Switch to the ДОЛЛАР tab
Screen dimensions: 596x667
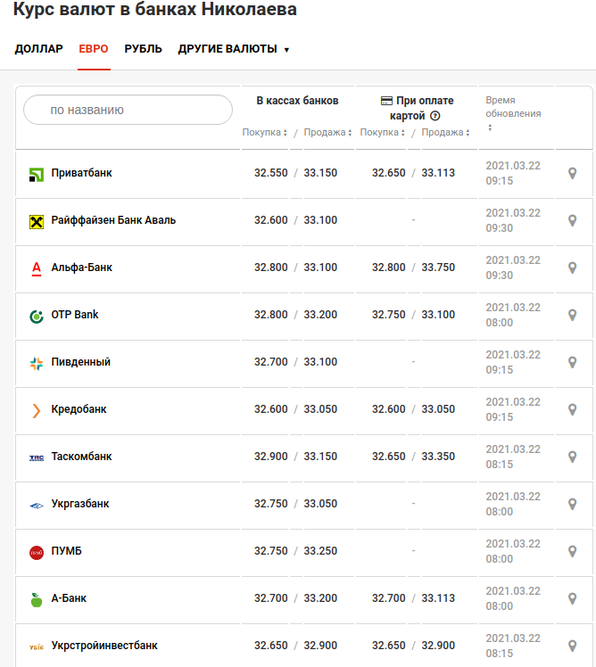coord(39,49)
